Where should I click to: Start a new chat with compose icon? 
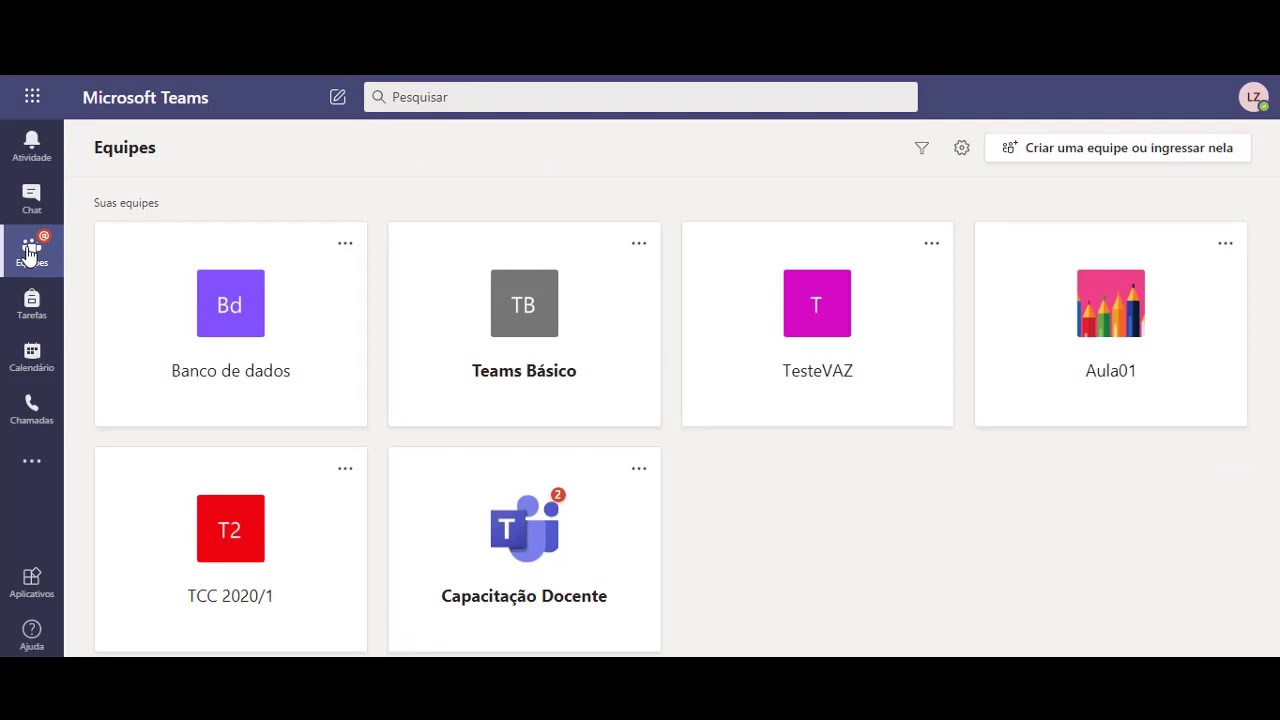click(338, 97)
